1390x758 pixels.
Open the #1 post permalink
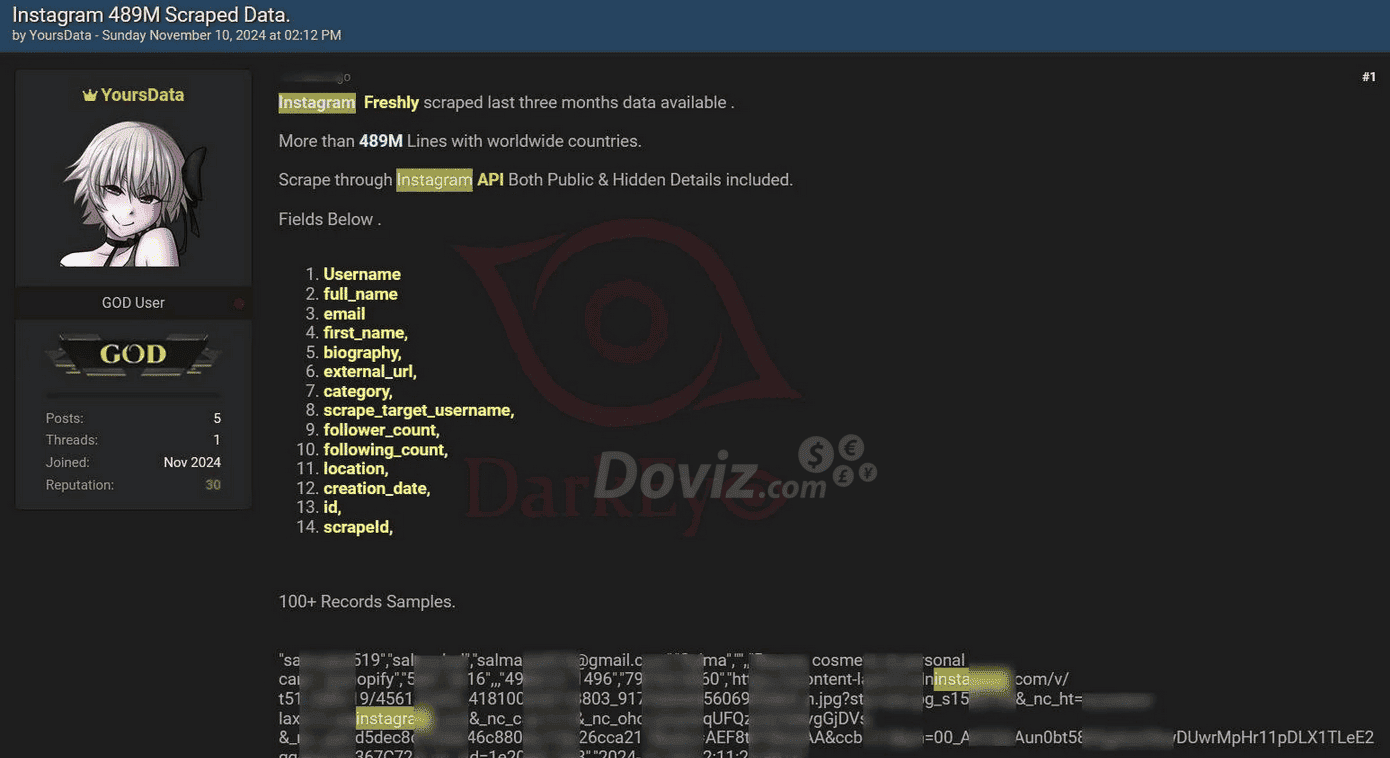(x=1368, y=77)
